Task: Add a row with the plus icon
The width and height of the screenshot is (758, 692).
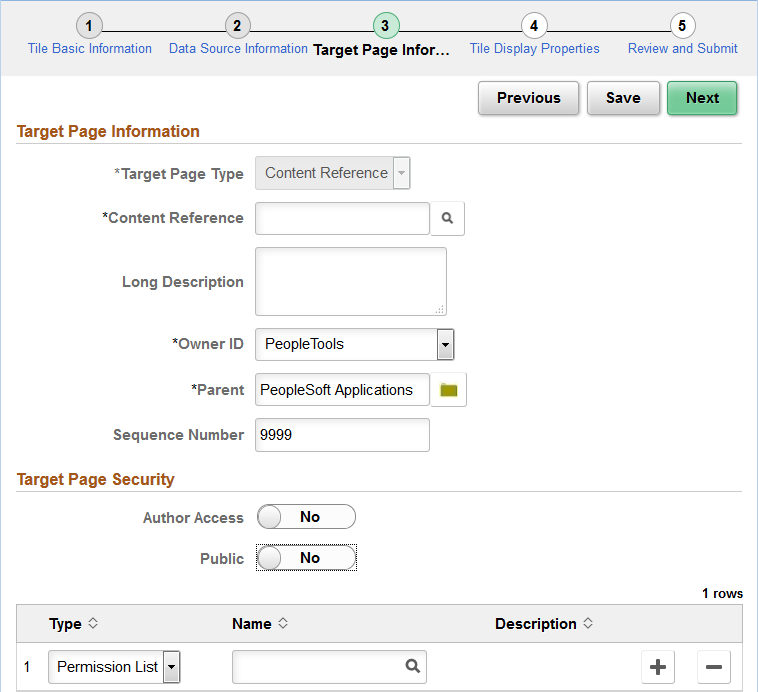Action: [x=659, y=667]
